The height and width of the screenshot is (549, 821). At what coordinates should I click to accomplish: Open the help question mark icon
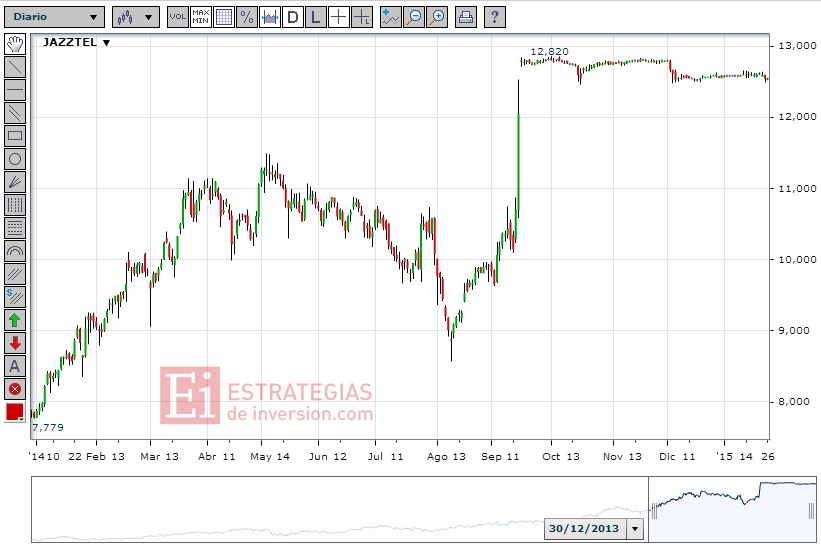tap(494, 17)
